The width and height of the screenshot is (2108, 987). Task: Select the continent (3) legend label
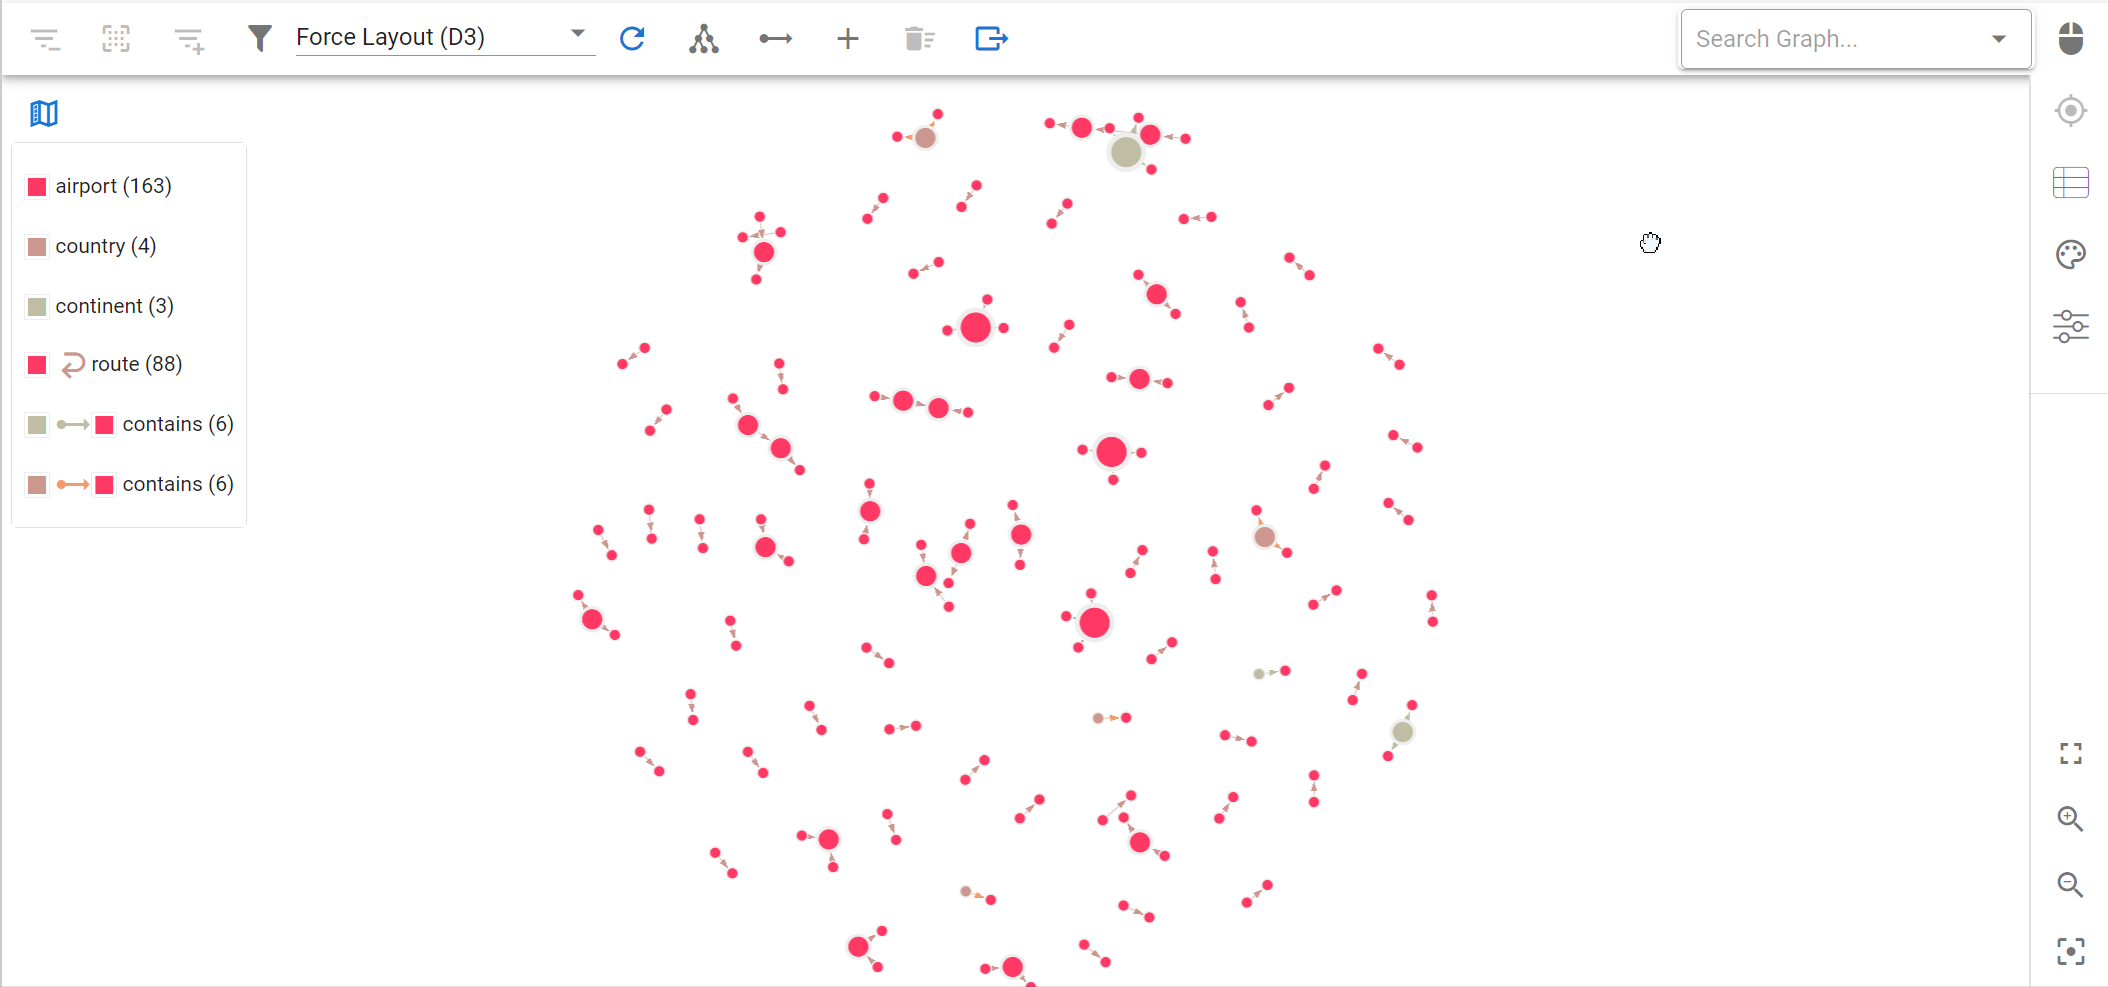(x=115, y=306)
